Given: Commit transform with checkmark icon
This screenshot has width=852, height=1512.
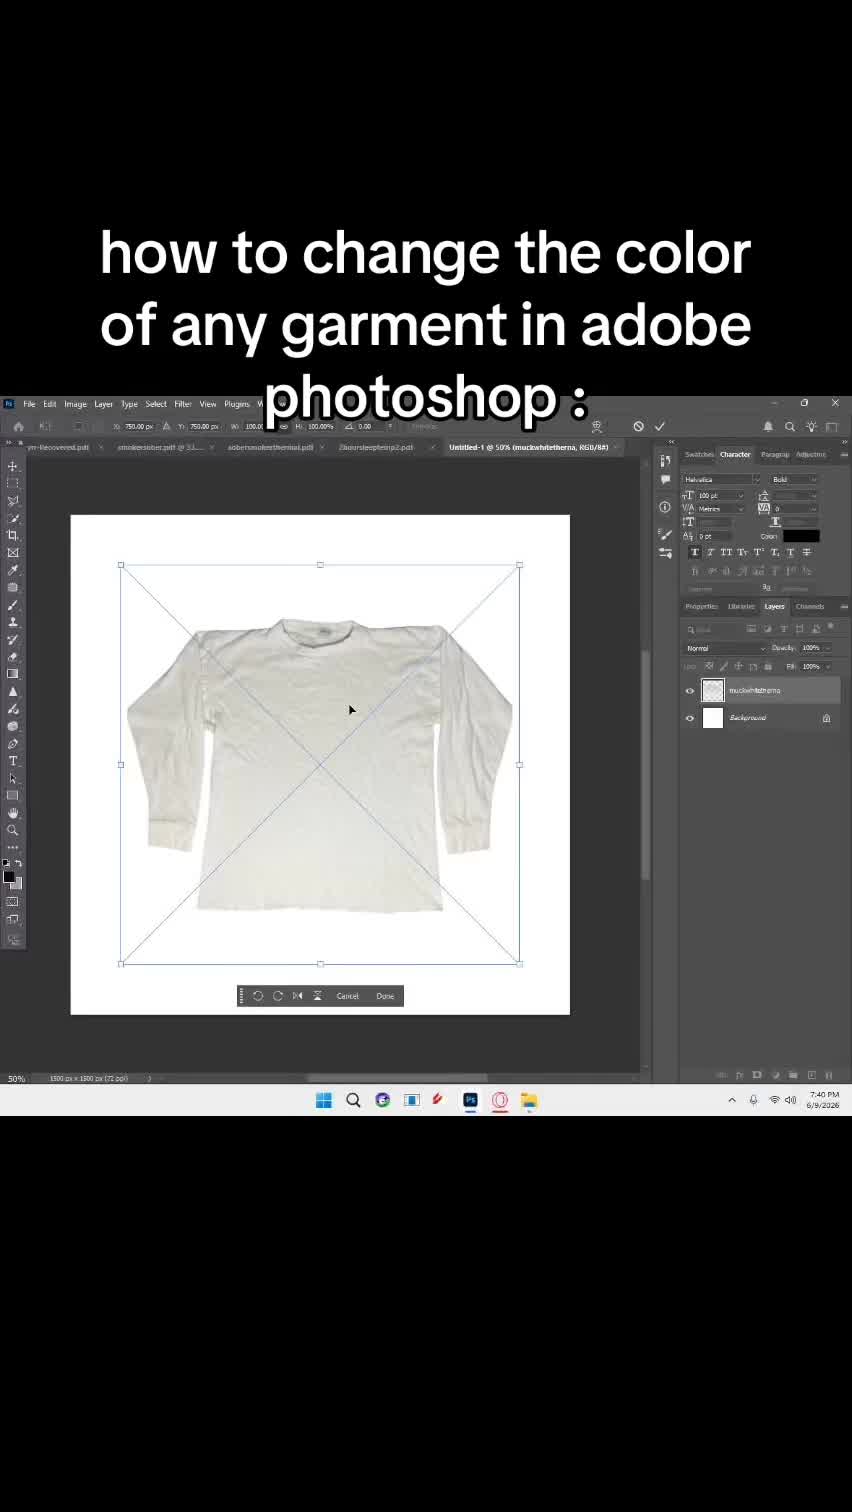Looking at the screenshot, I should tap(660, 426).
